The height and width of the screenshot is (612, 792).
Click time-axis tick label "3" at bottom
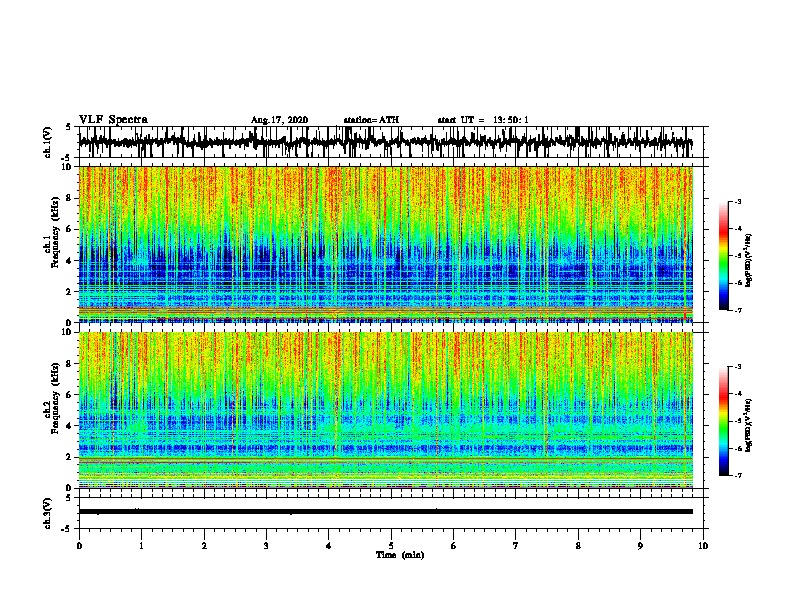[266, 546]
